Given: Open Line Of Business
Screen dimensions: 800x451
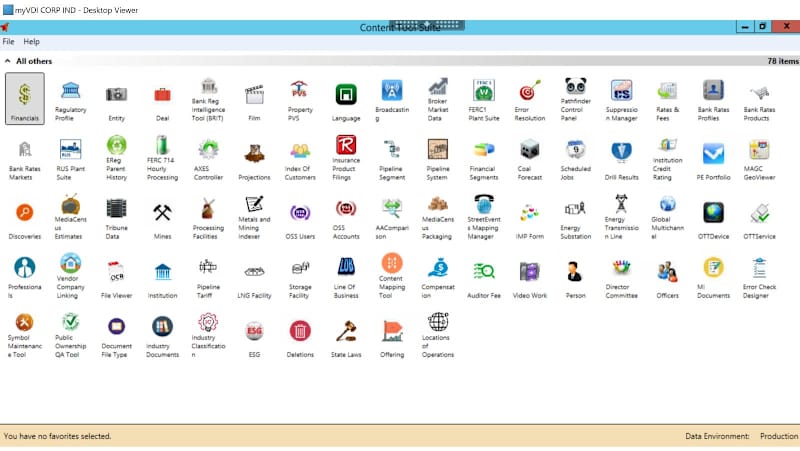Looking at the screenshot, I should [346, 279].
